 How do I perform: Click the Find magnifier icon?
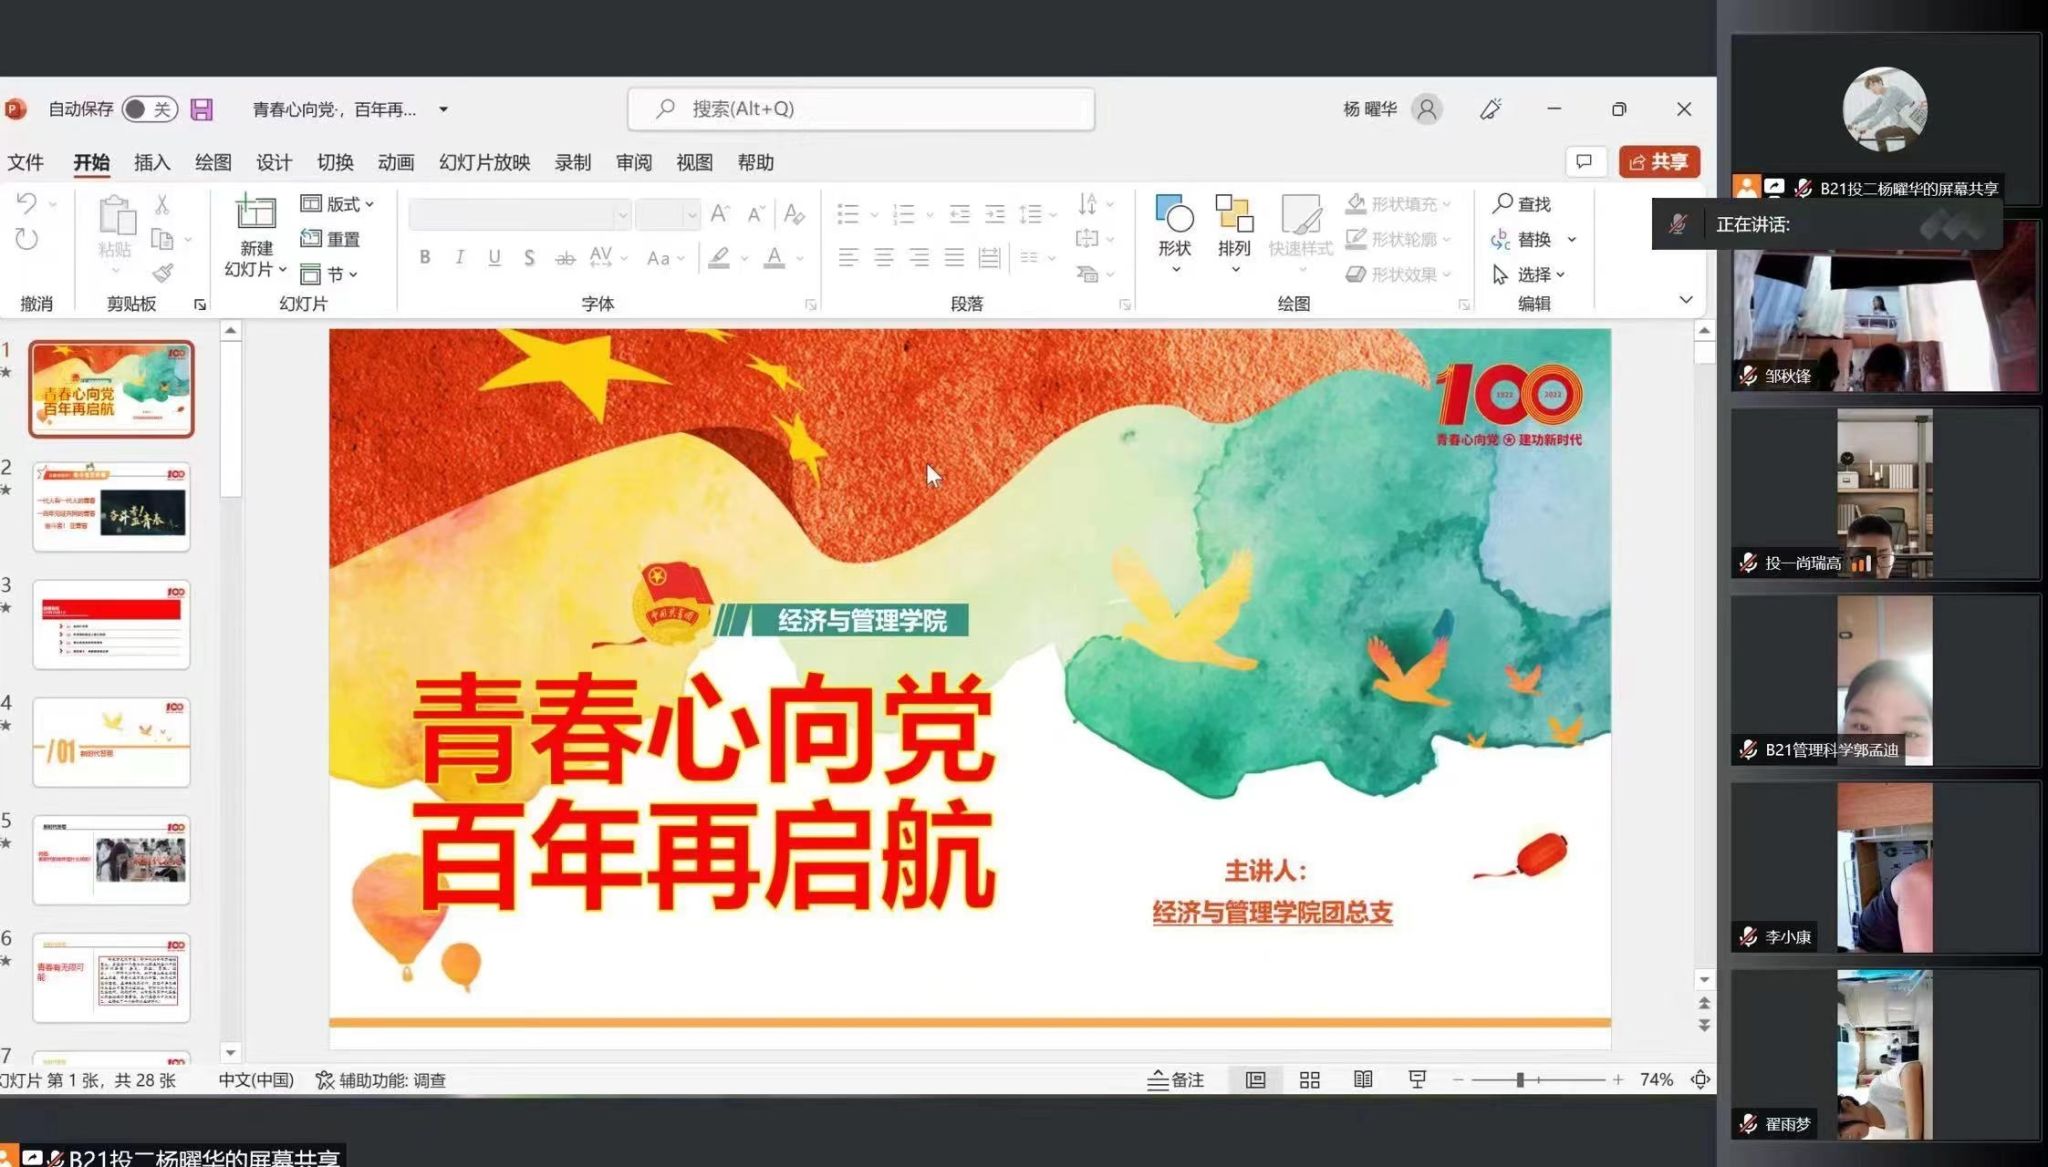[x=1502, y=204]
